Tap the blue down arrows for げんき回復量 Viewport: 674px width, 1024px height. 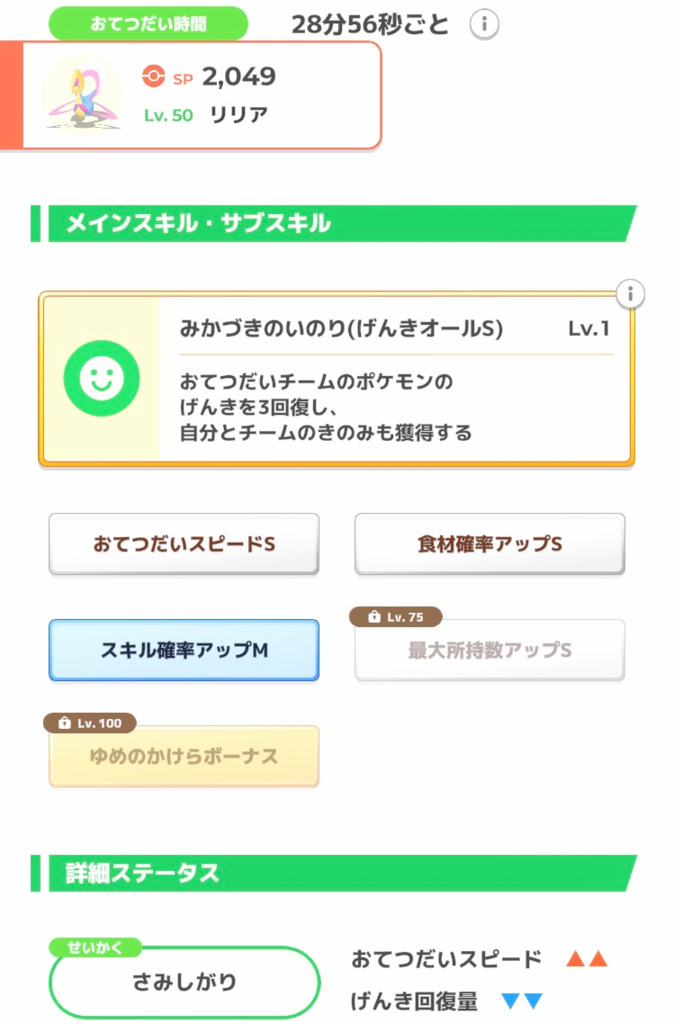[522, 1000]
